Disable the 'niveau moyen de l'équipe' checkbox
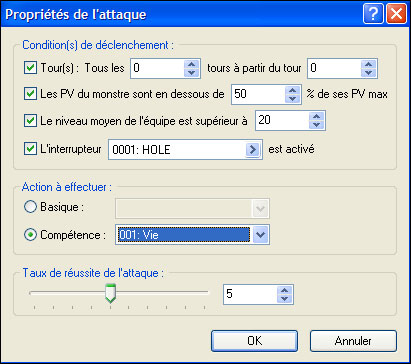This screenshot has height=364, width=411. 30,120
